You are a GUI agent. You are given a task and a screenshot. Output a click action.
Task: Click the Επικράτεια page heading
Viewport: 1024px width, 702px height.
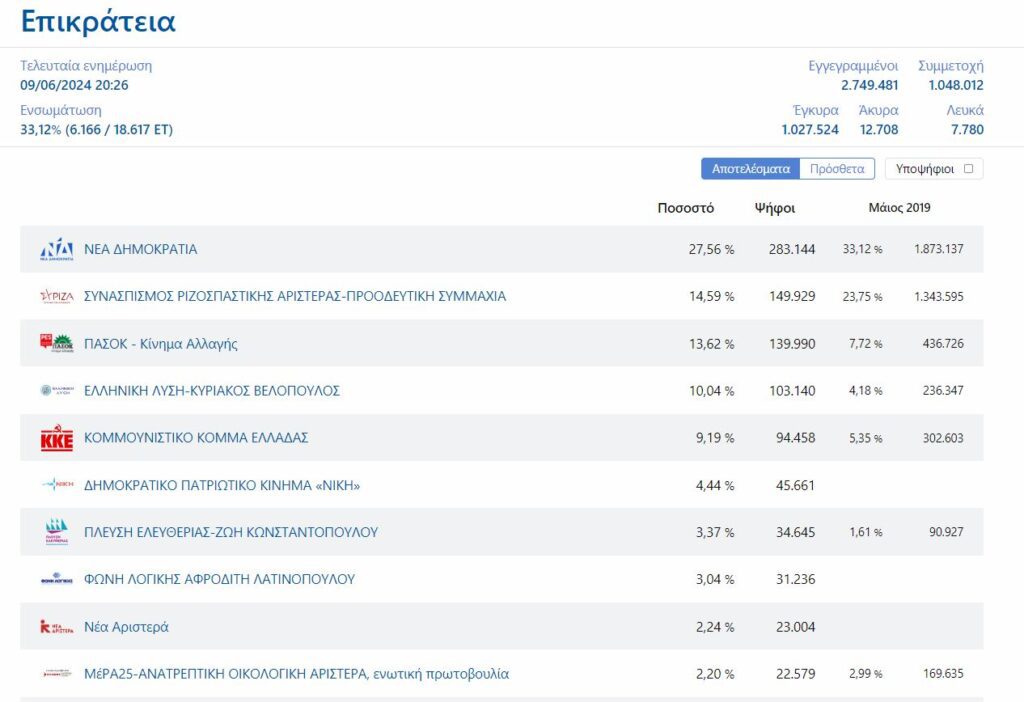(98, 21)
